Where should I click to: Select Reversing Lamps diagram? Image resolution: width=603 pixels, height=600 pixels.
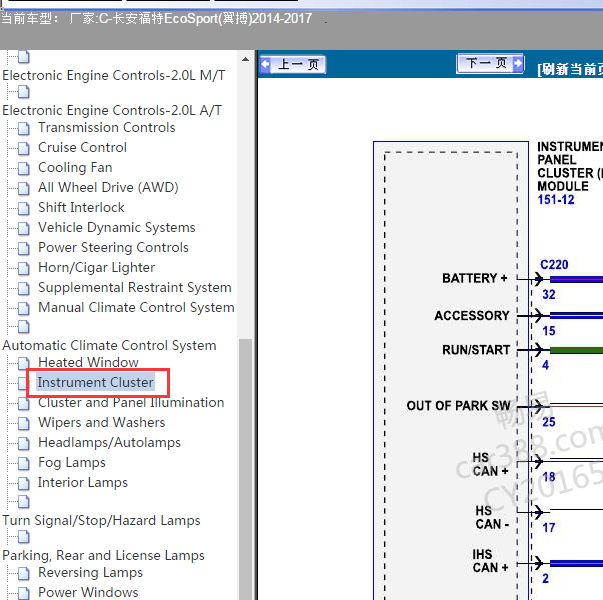[x=90, y=572]
